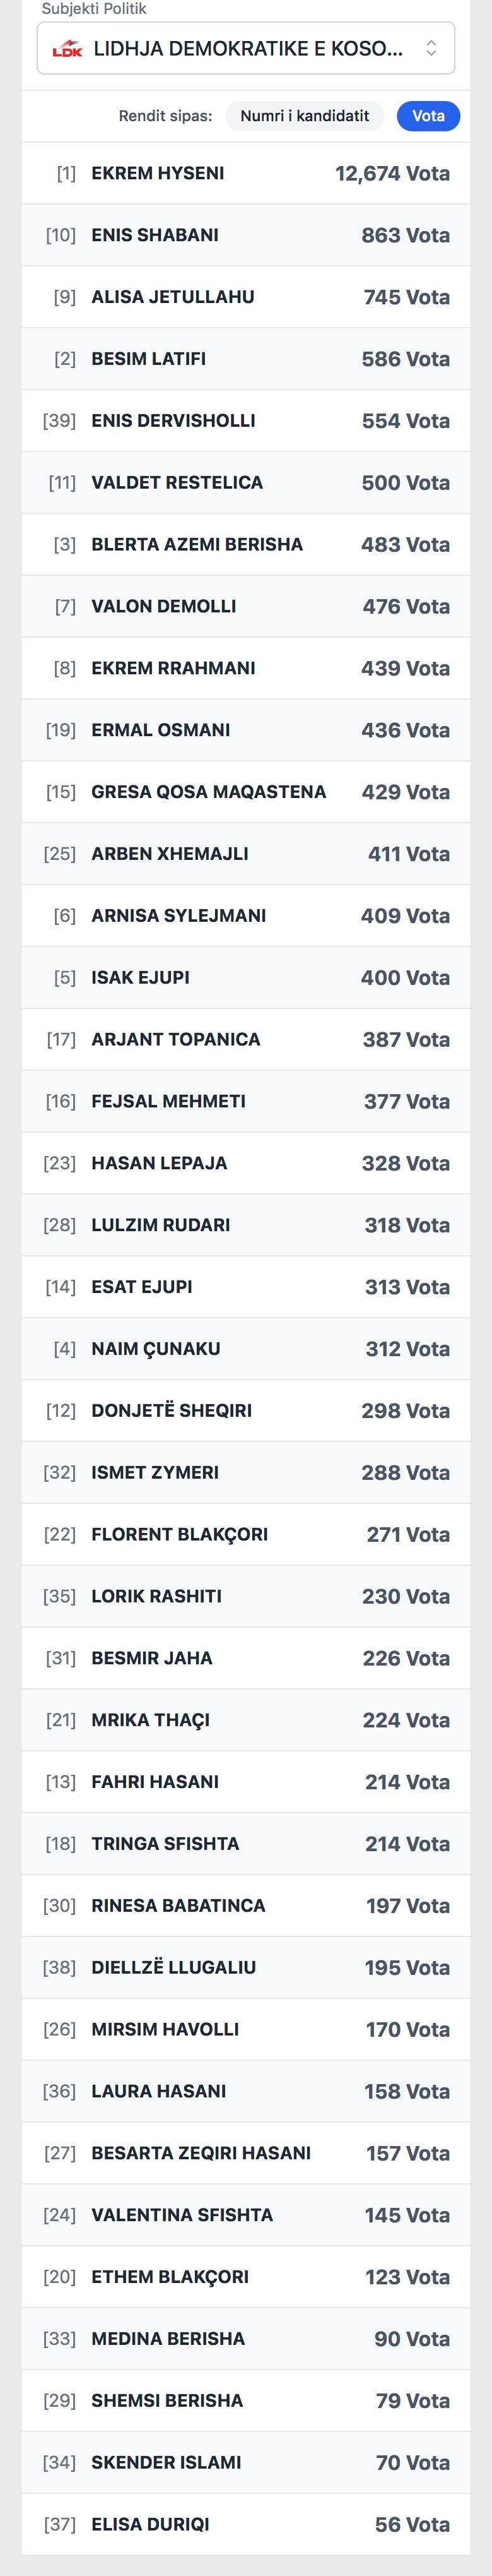Click the dropdown up-down chevron arrows

431,48
